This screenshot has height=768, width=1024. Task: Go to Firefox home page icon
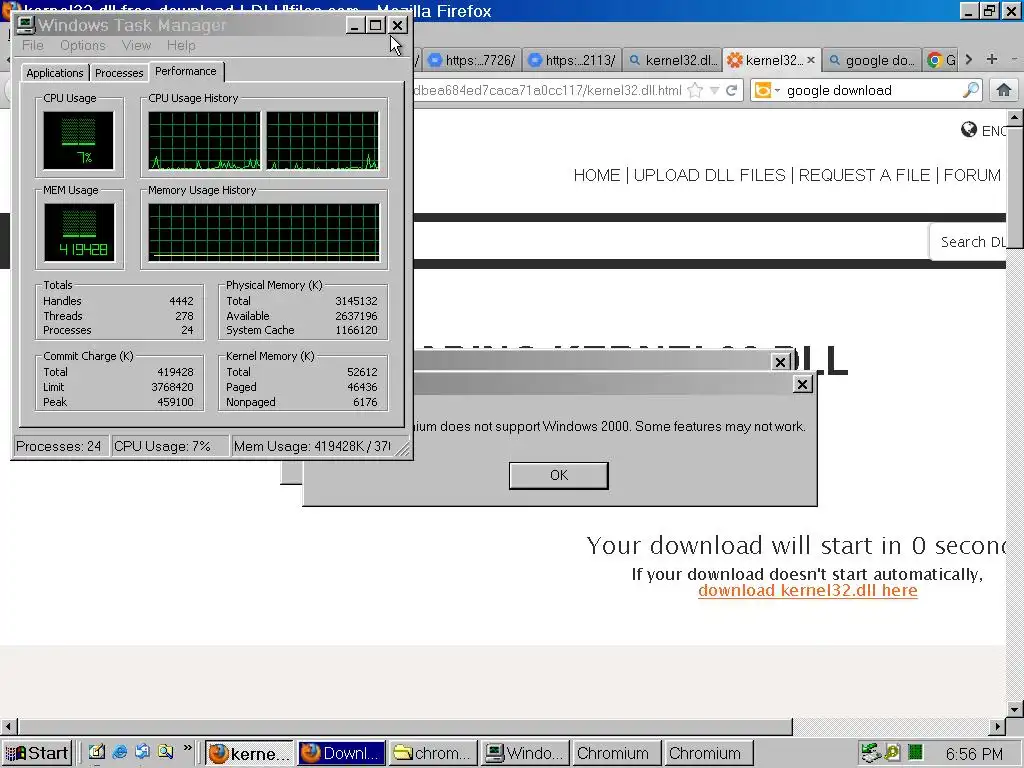(x=1004, y=90)
